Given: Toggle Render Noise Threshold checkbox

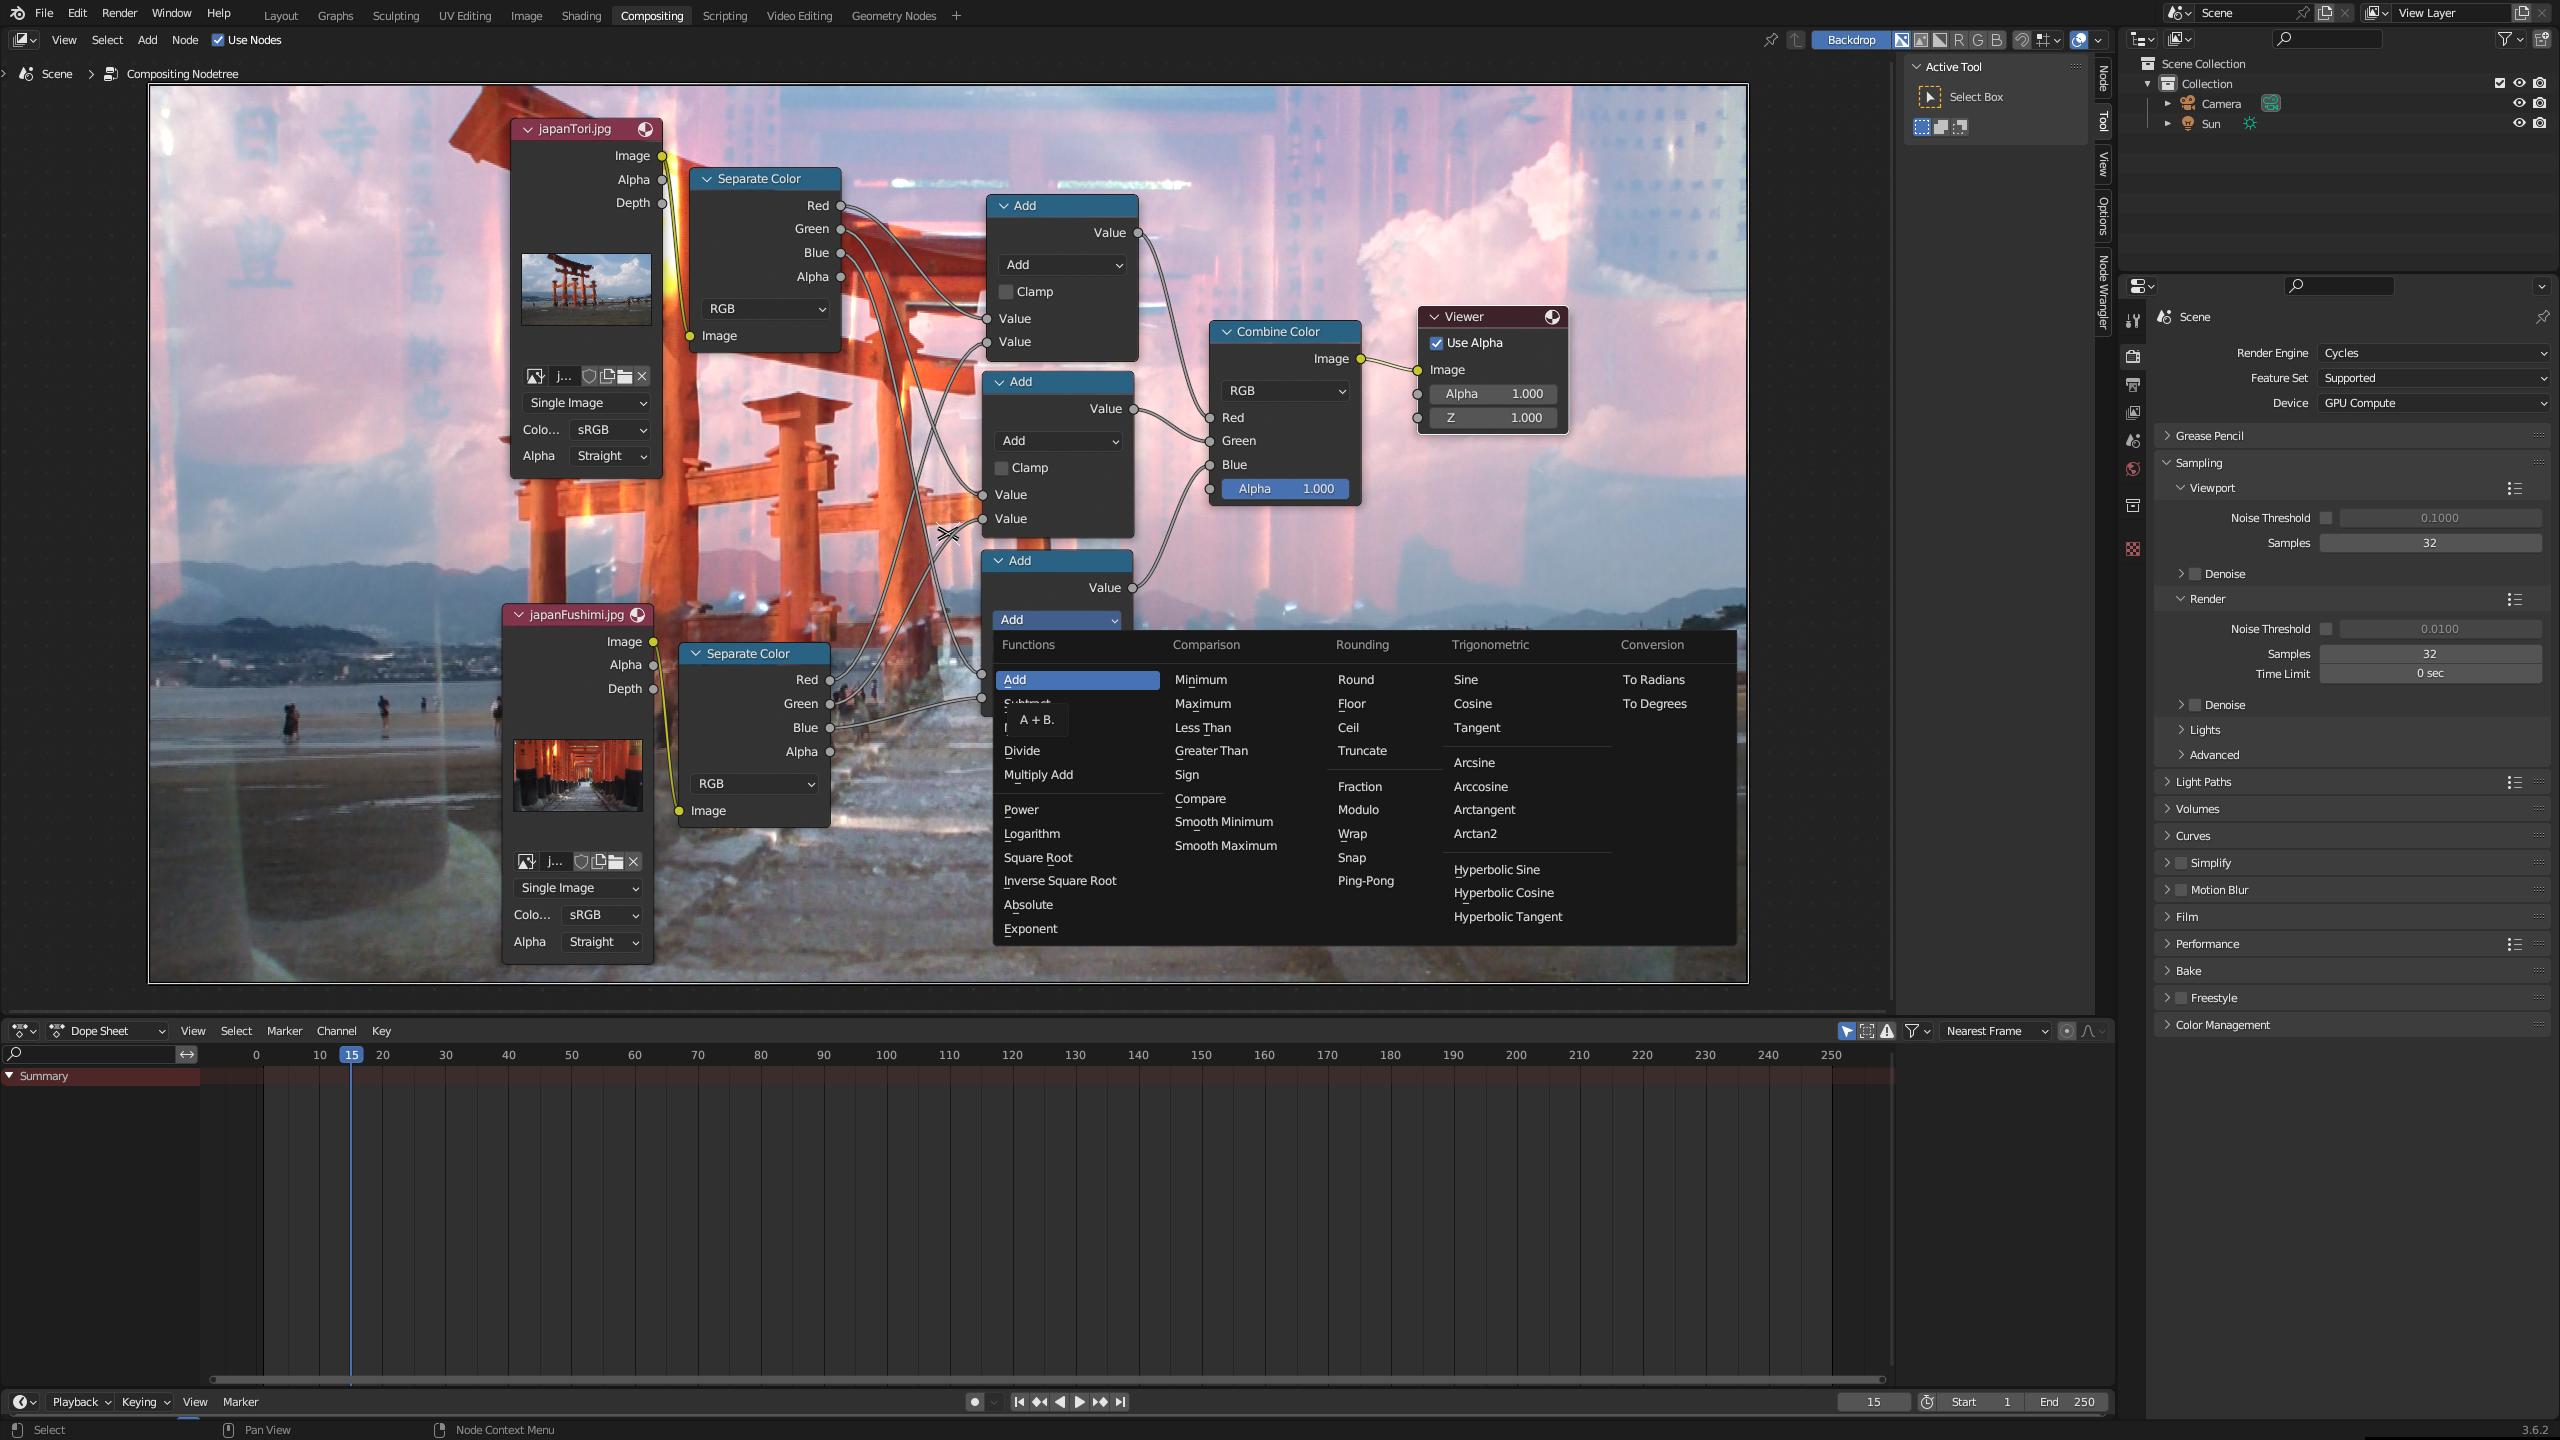Looking at the screenshot, I should [x=2326, y=629].
